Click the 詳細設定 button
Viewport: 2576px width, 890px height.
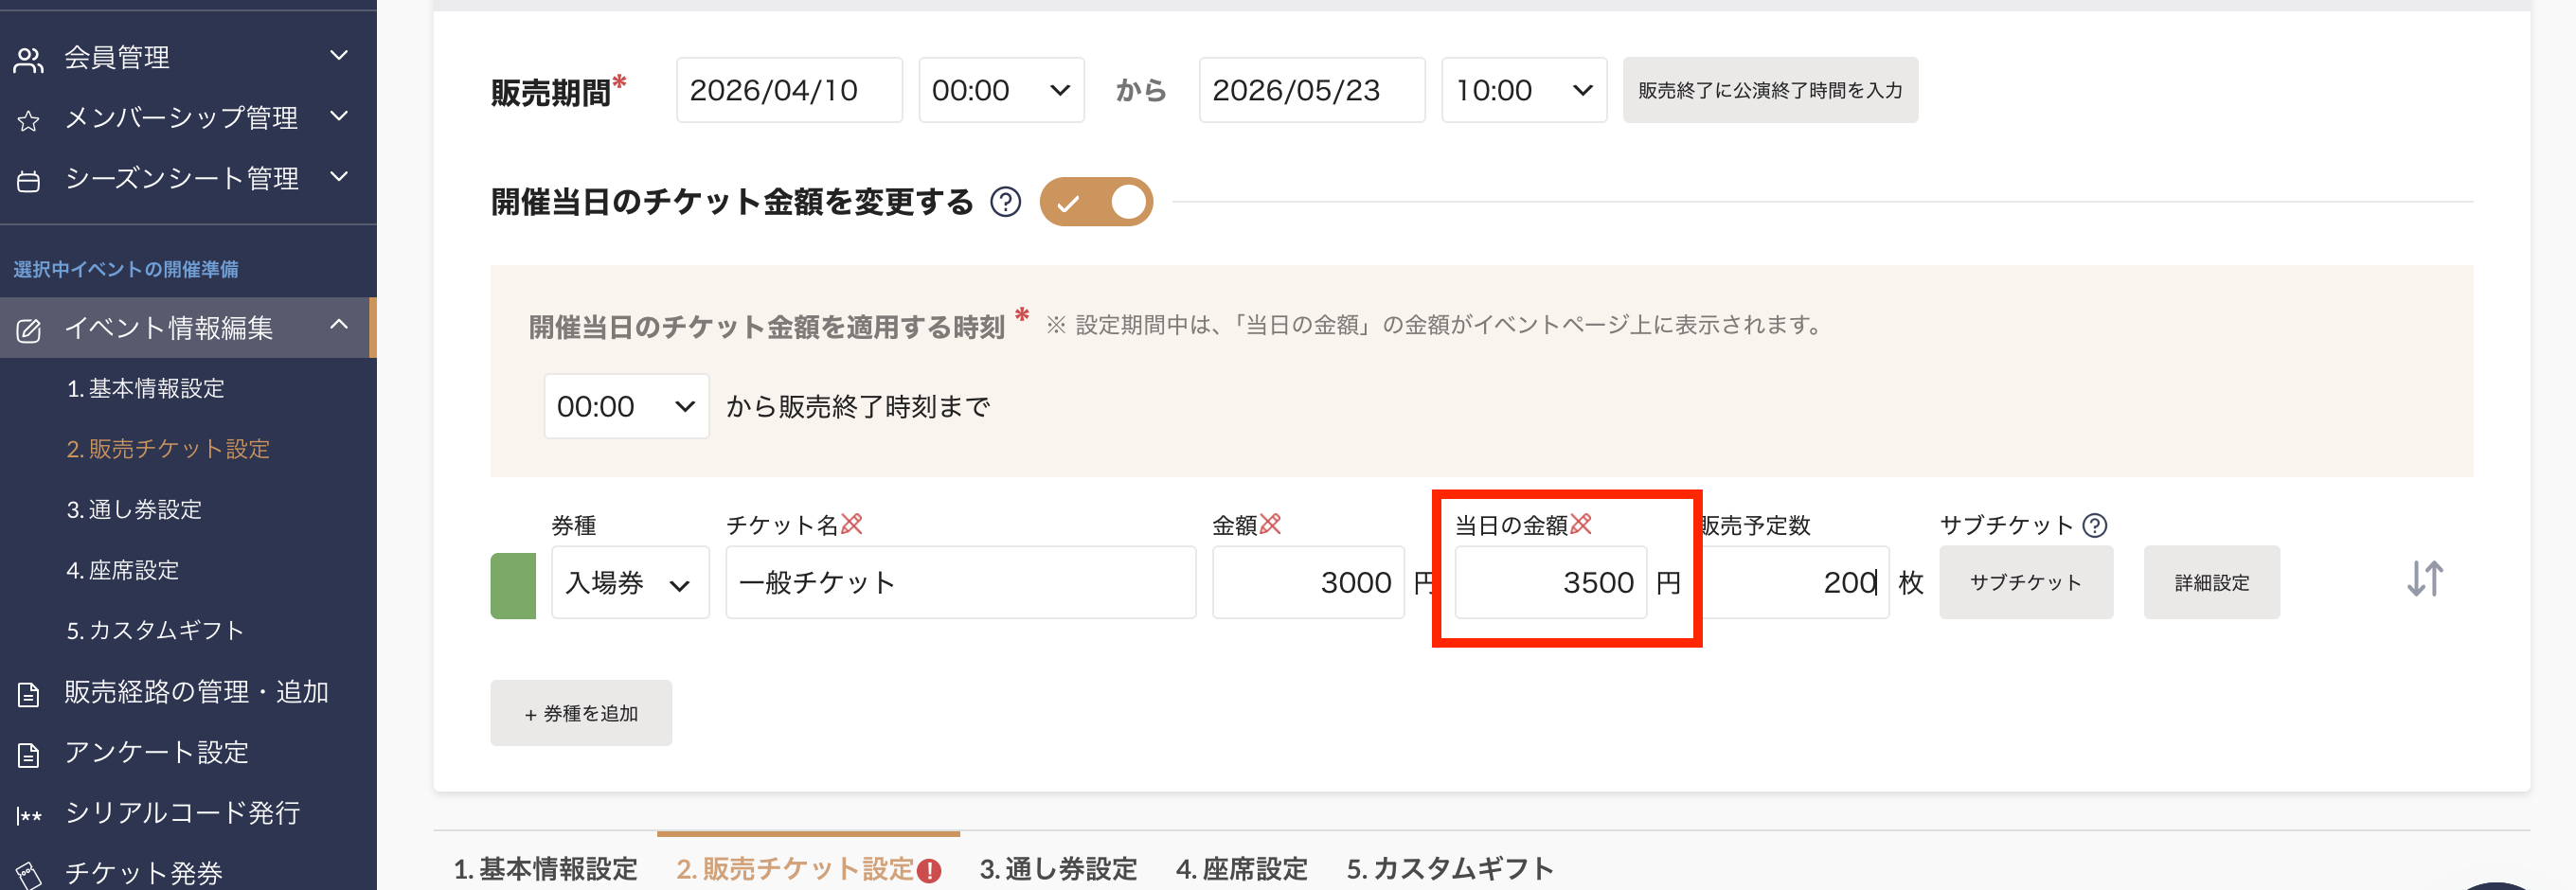(2211, 582)
